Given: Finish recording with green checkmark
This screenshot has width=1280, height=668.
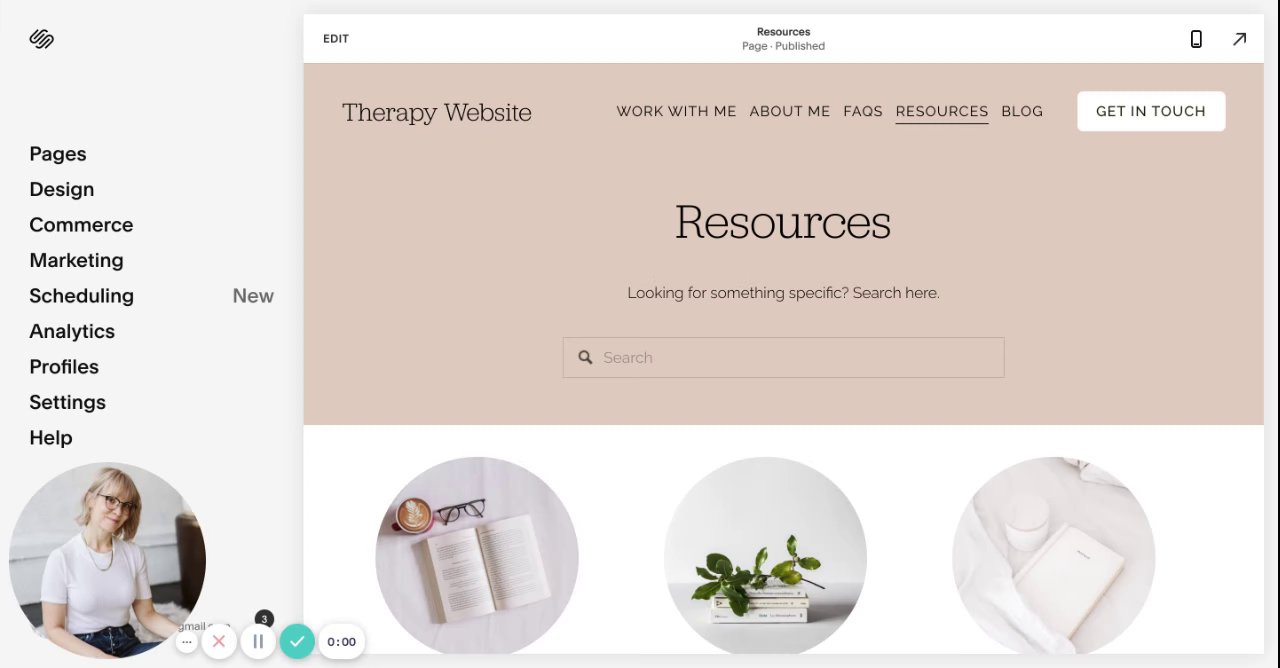Looking at the screenshot, I should pos(297,641).
